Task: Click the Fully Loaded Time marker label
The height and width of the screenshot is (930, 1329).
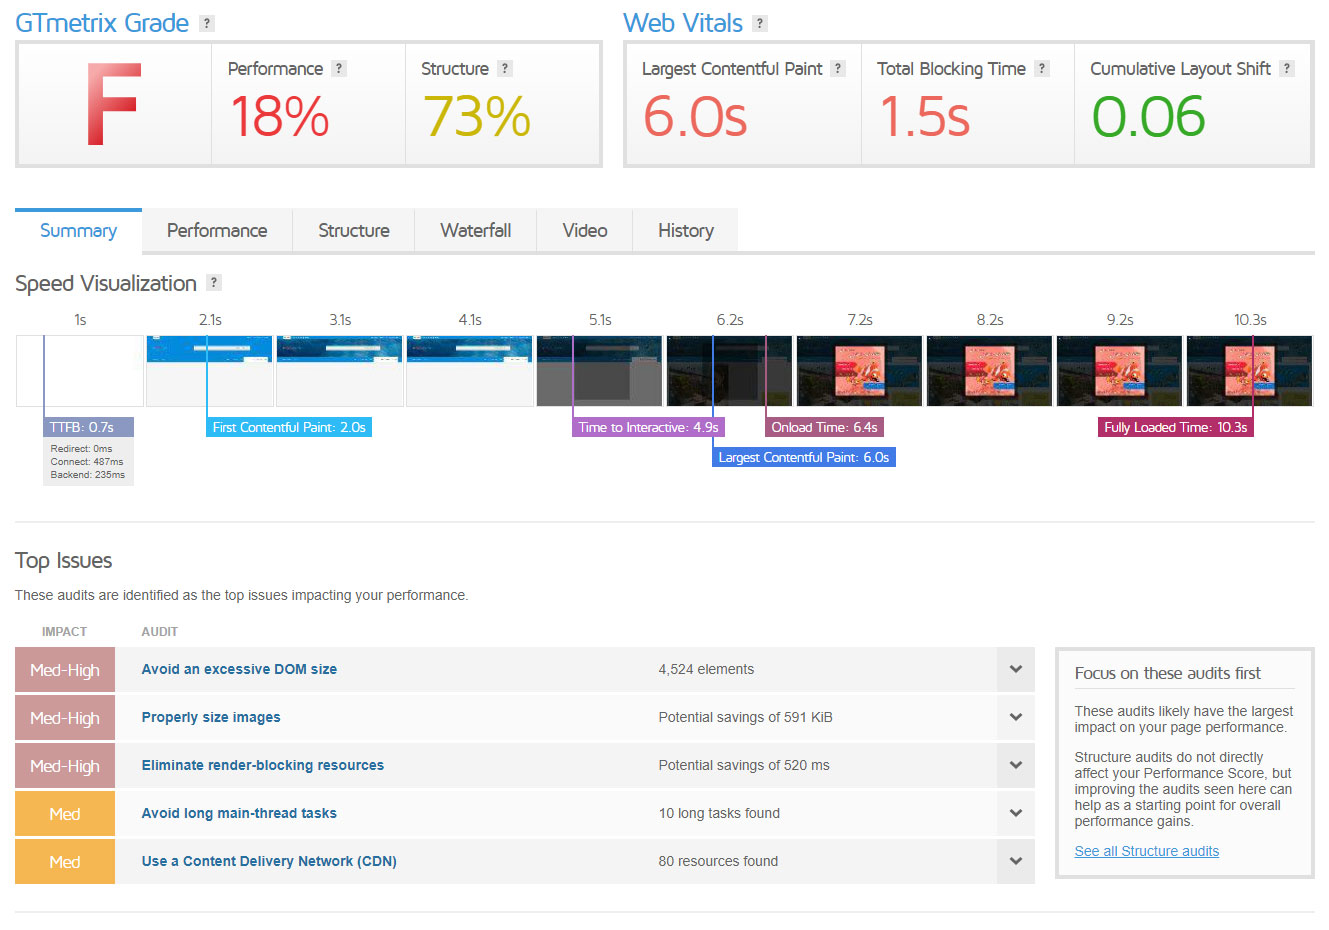Action: [x=1175, y=427]
